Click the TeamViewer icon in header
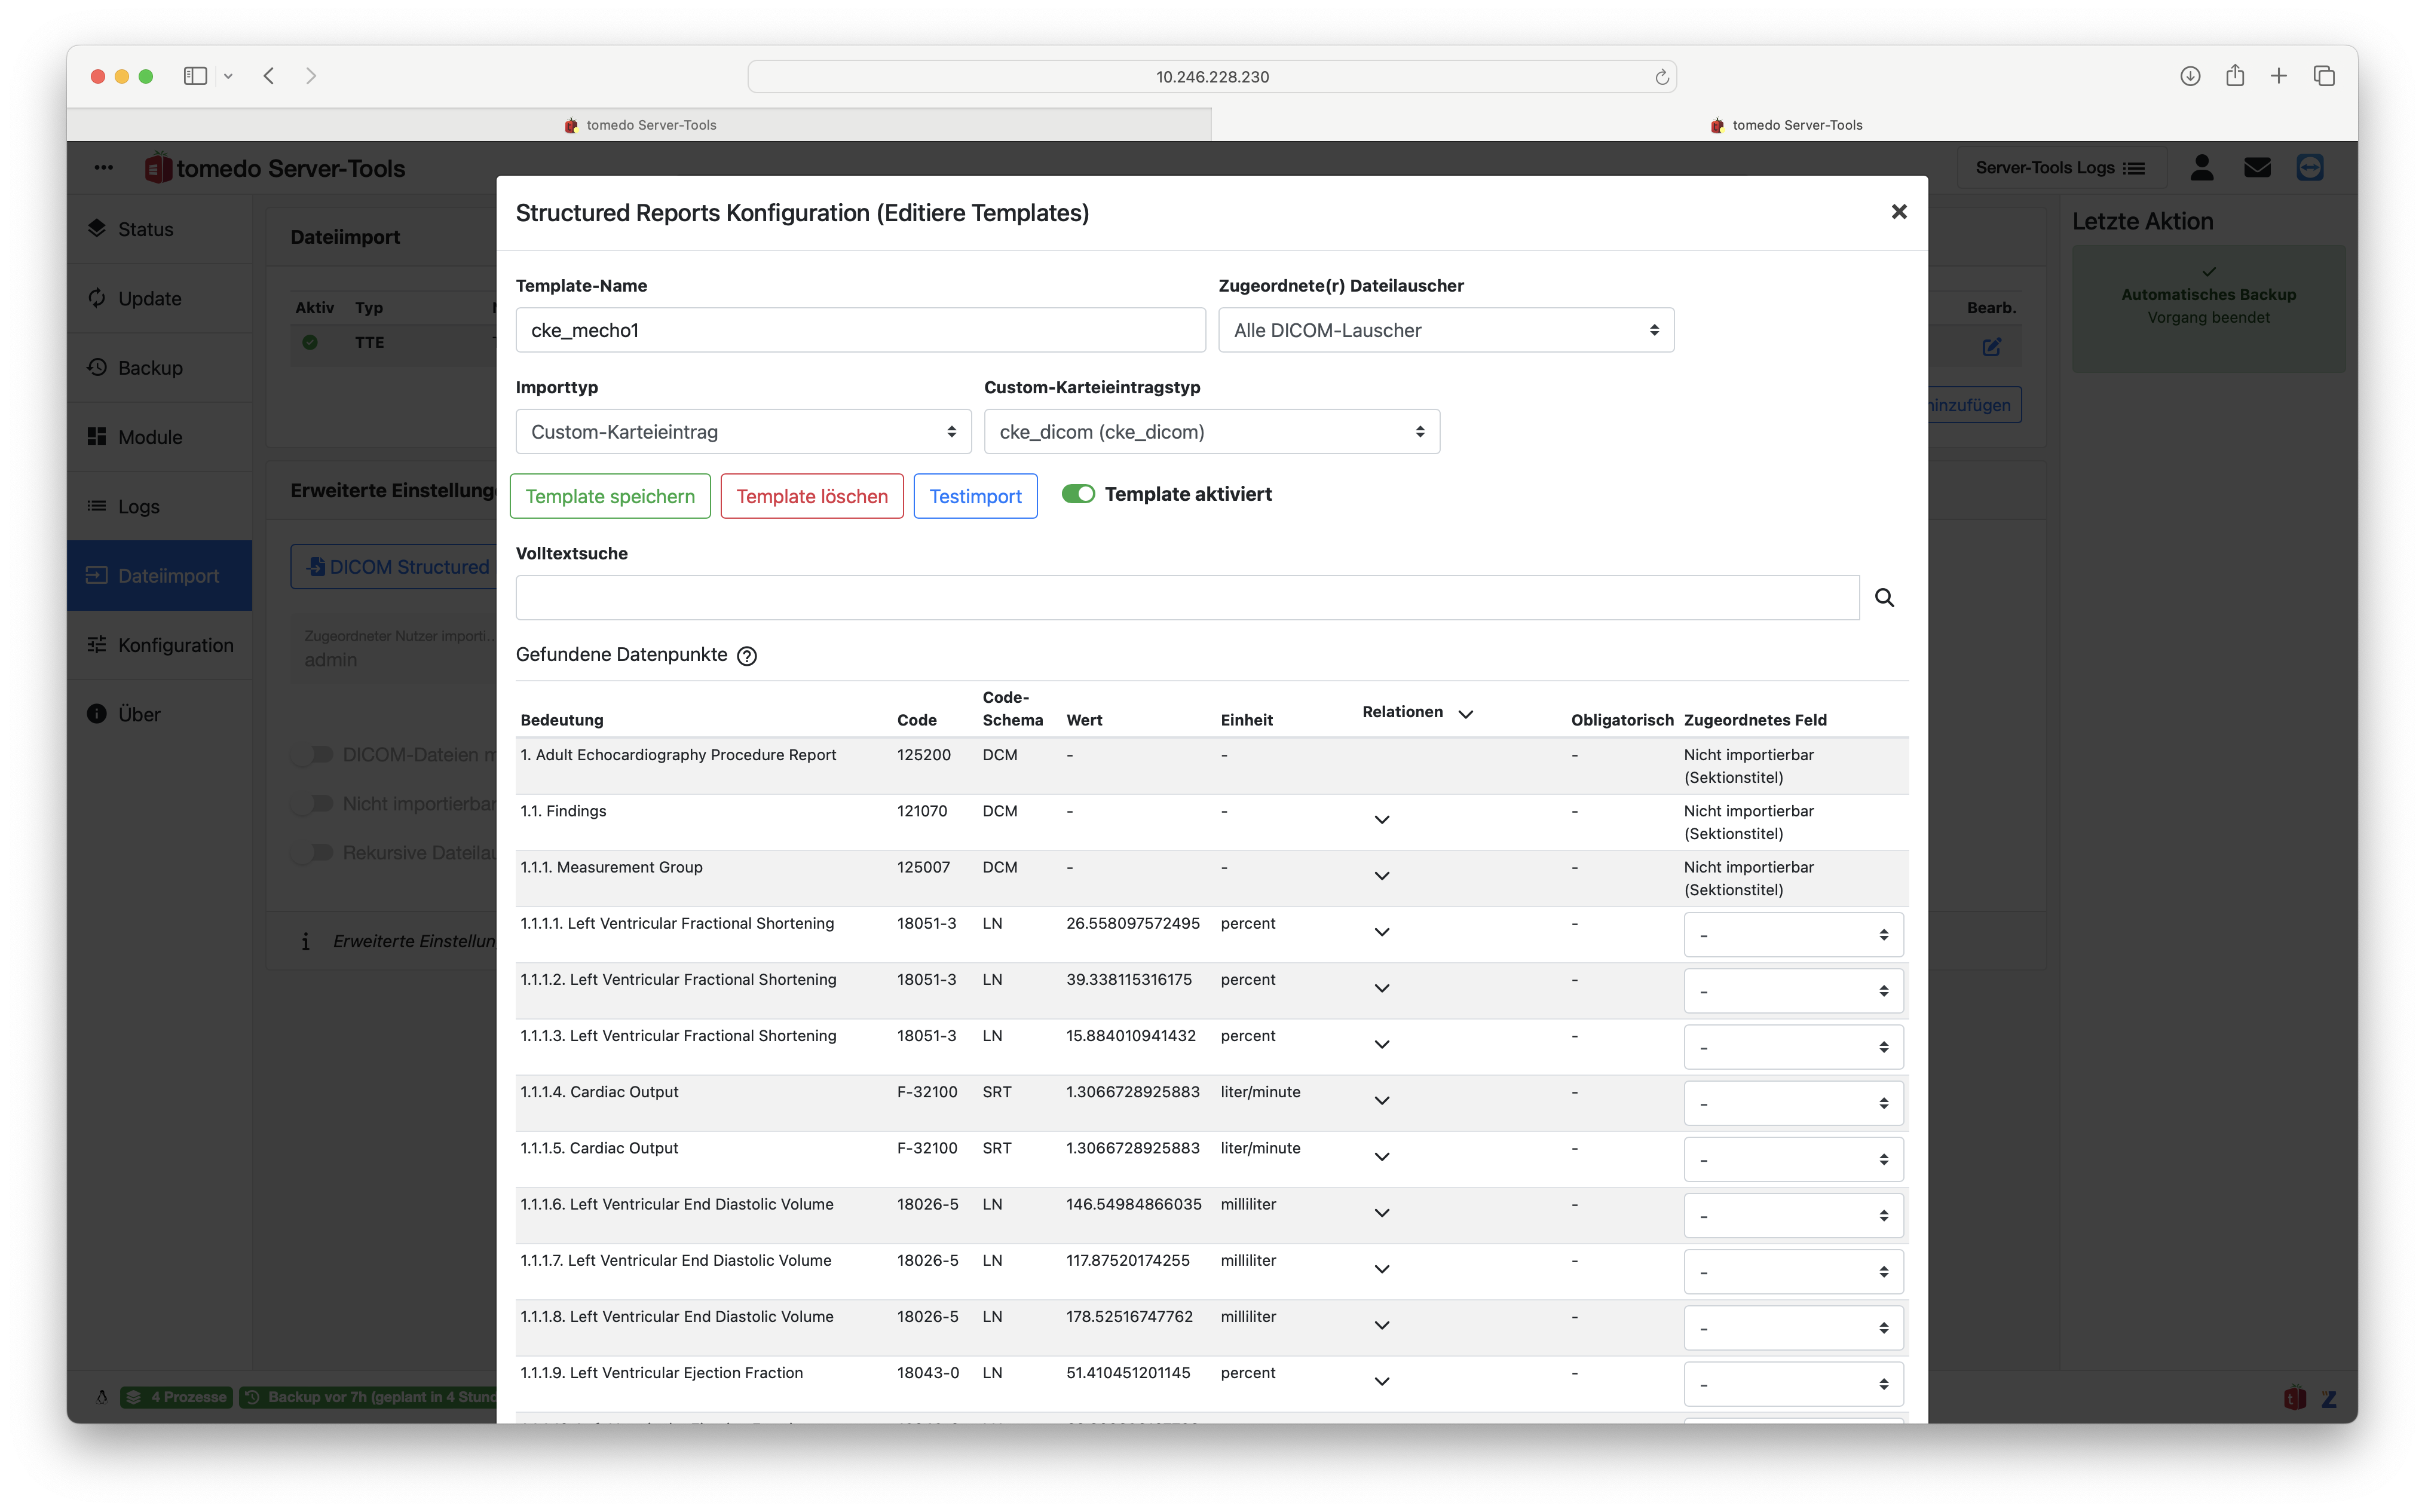2425x1512 pixels. point(2310,167)
